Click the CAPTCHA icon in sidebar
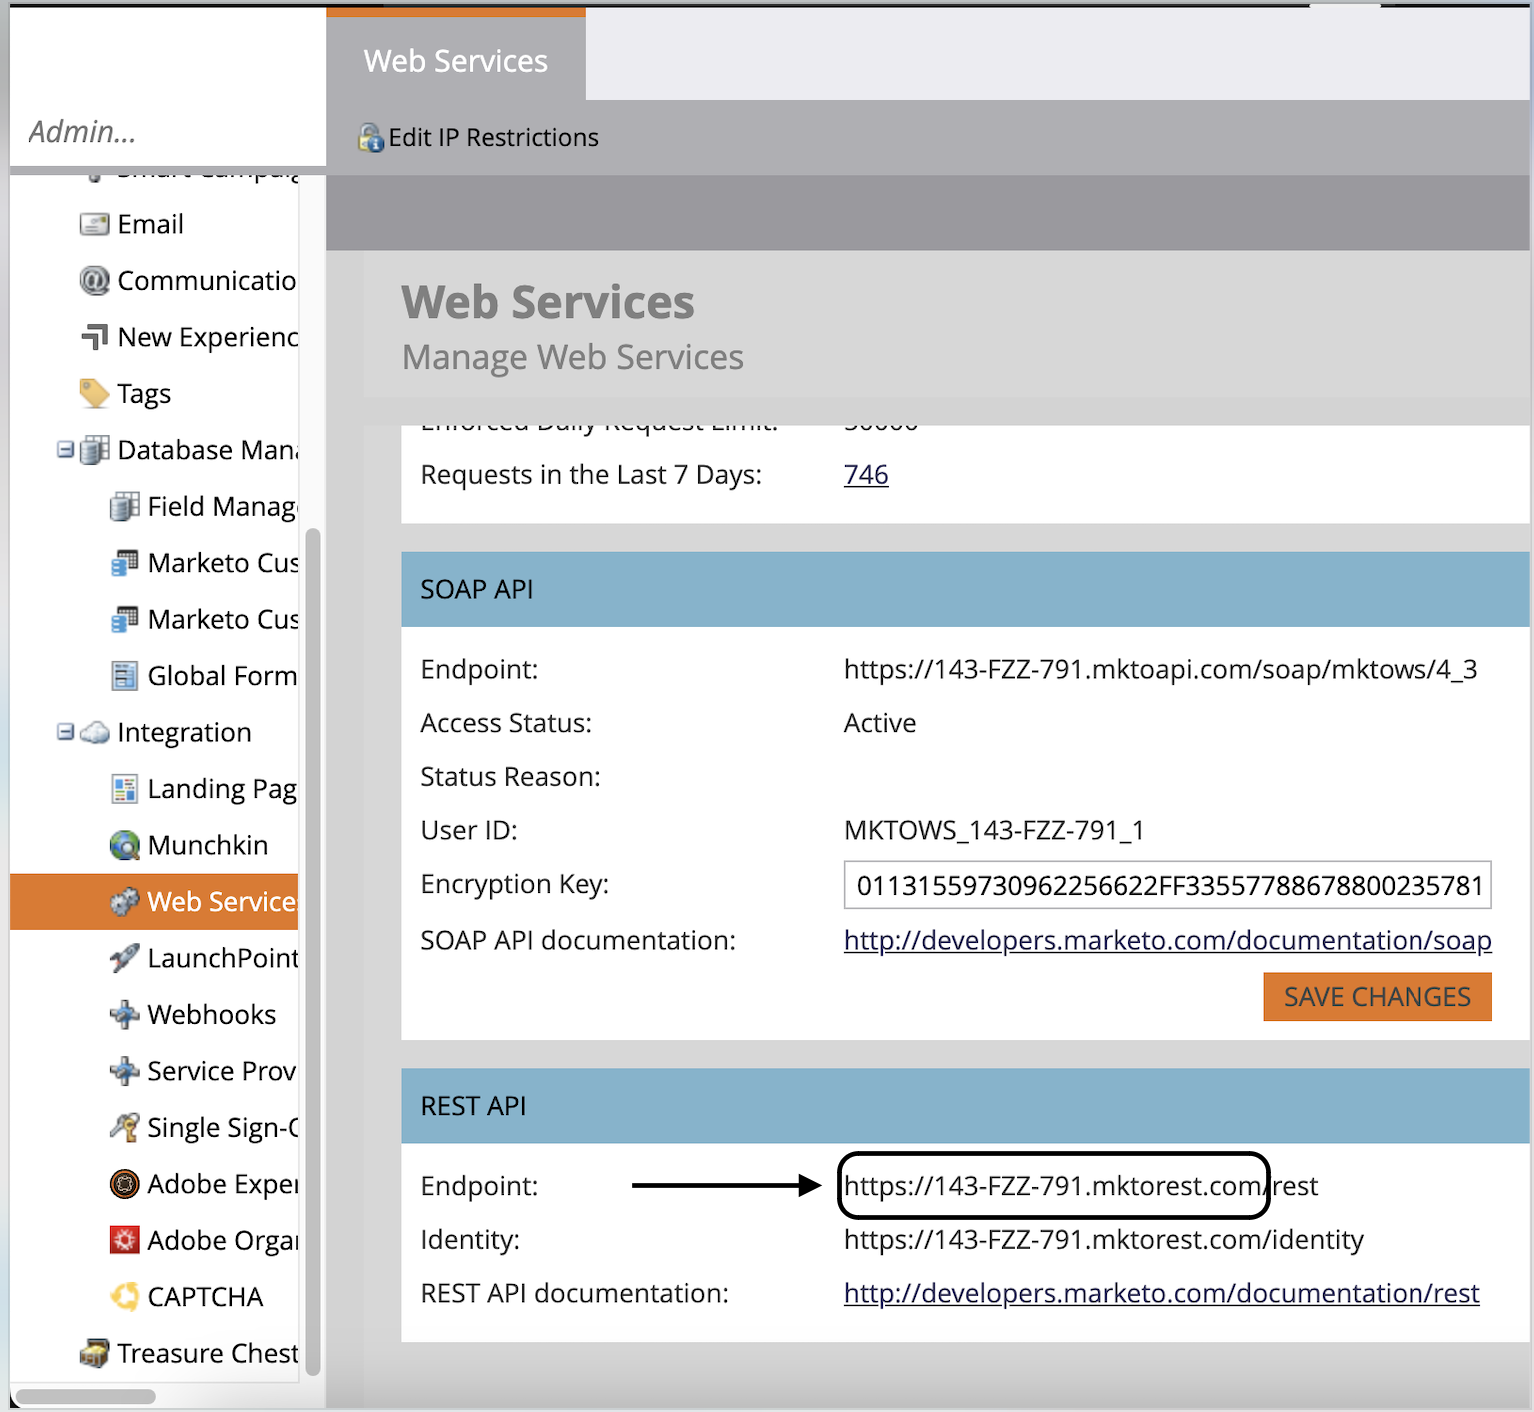This screenshot has height=1412, width=1534. tap(124, 1296)
